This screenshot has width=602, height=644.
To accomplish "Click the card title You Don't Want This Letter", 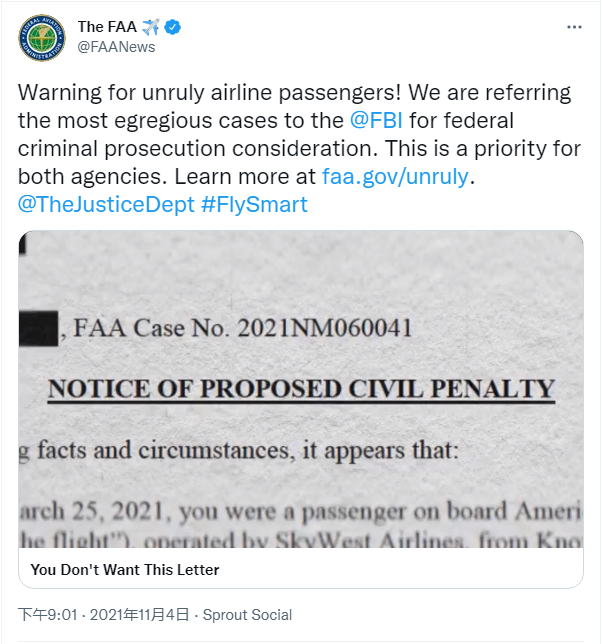I will [124, 570].
